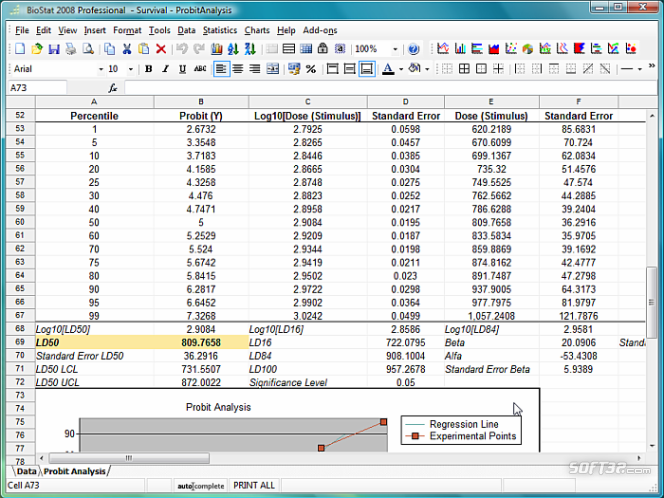Copy selection with the Copy icon
The width and height of the screenshot is (664, 498).
(x=109, y=49)
